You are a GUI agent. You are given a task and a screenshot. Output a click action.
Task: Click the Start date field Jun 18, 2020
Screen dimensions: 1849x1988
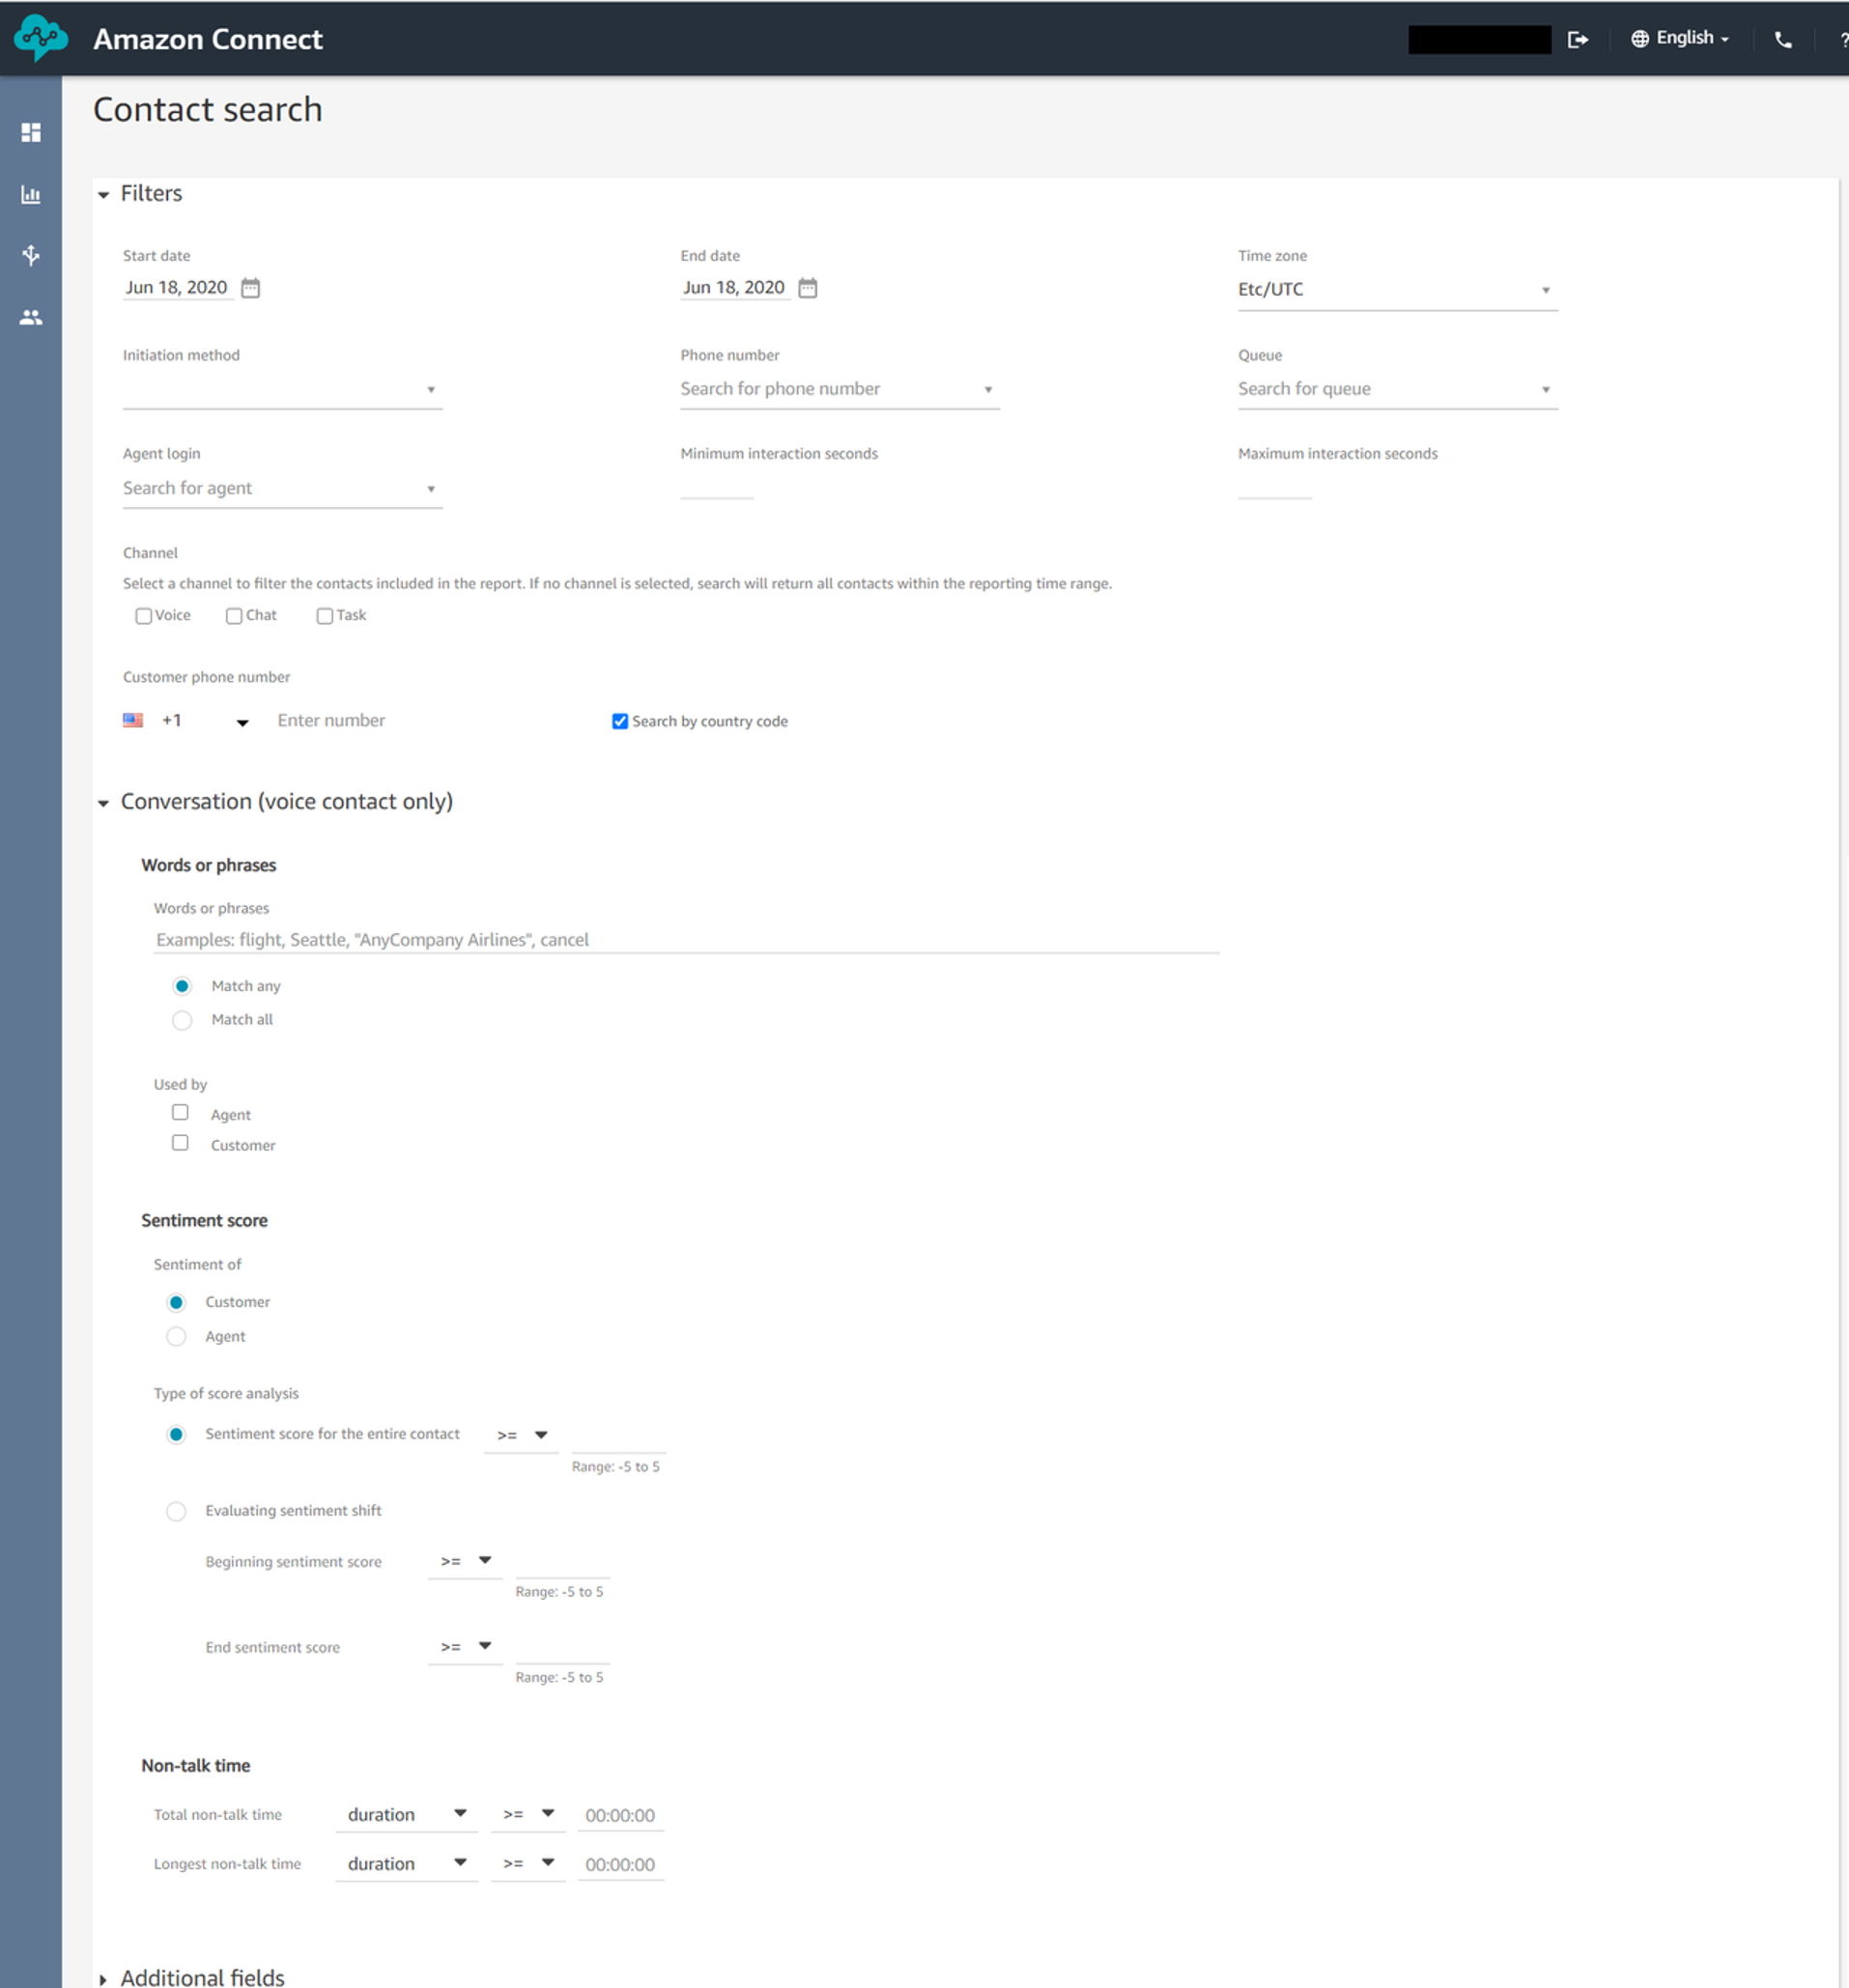tap(177, 288)
